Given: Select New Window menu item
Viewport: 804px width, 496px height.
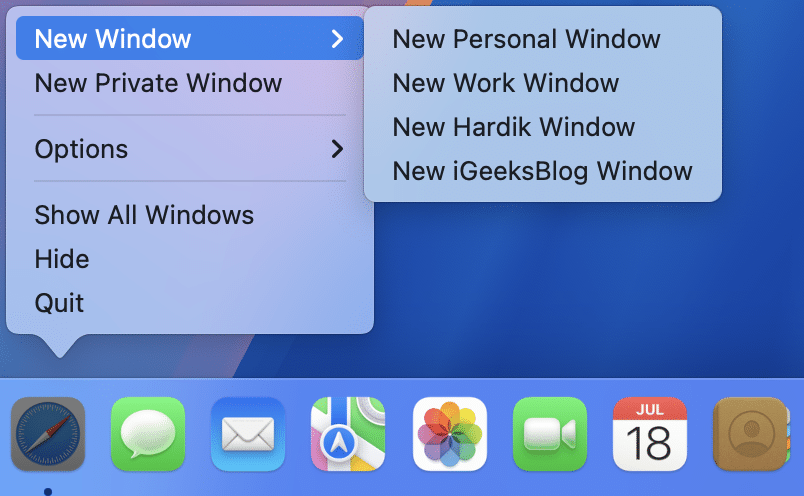Looking at the screenshot, I should pos(190,38).
